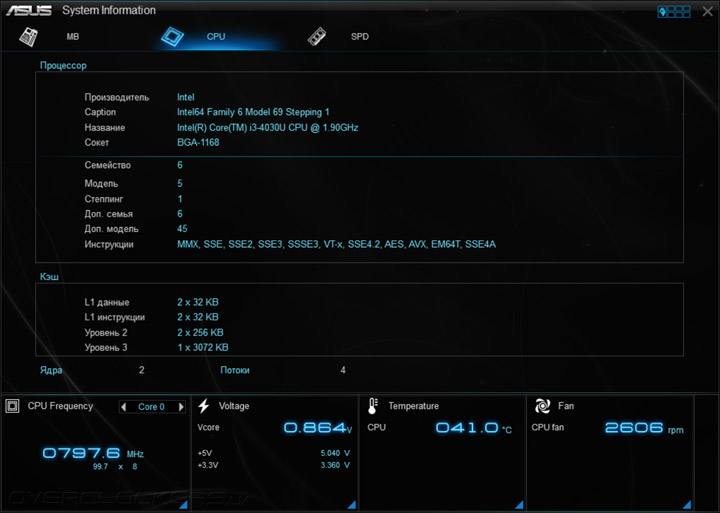The height and width of the screenshot is (513, 720).
Task: Expand Voltage panel corner triangle
Action: [352, 505]
